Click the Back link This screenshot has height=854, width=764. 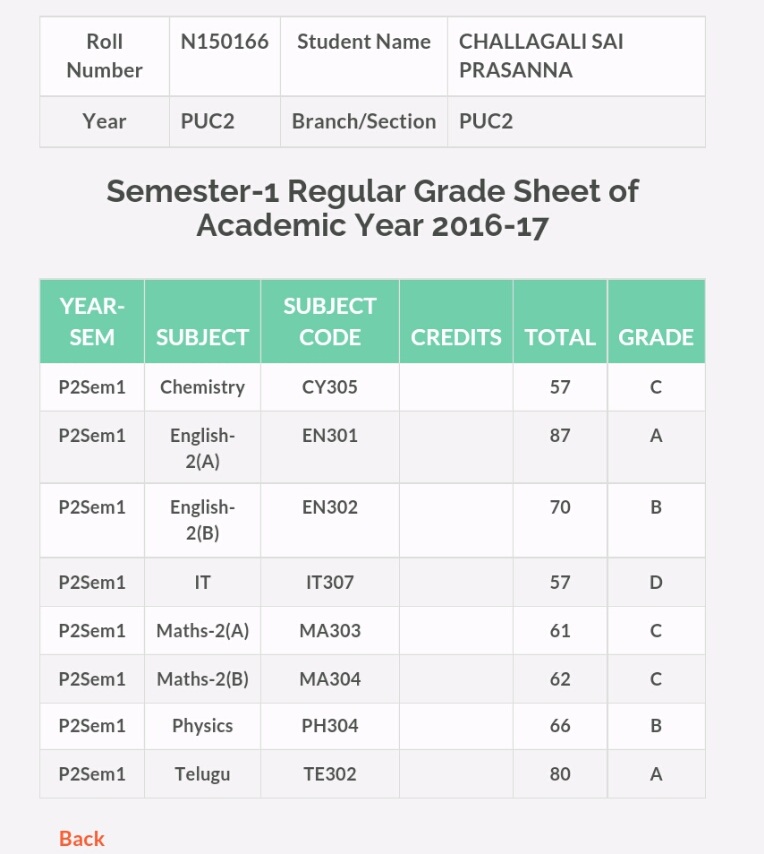click(82, 839)
